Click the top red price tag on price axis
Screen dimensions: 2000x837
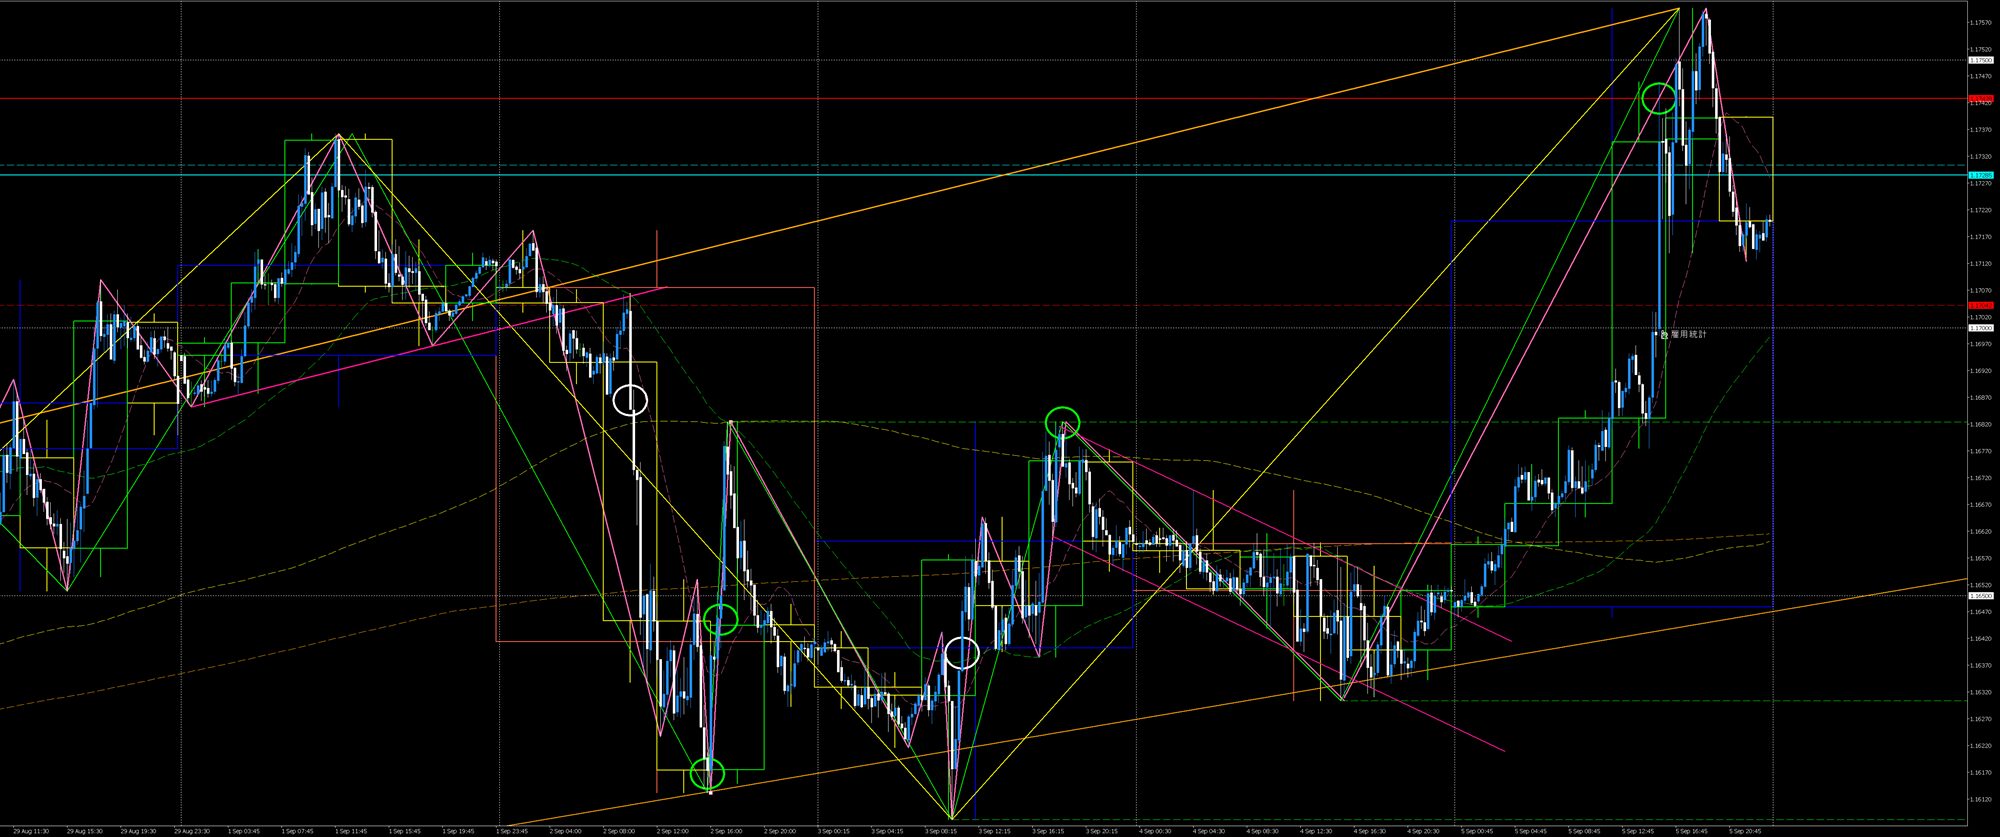(x=1980, y=98)
